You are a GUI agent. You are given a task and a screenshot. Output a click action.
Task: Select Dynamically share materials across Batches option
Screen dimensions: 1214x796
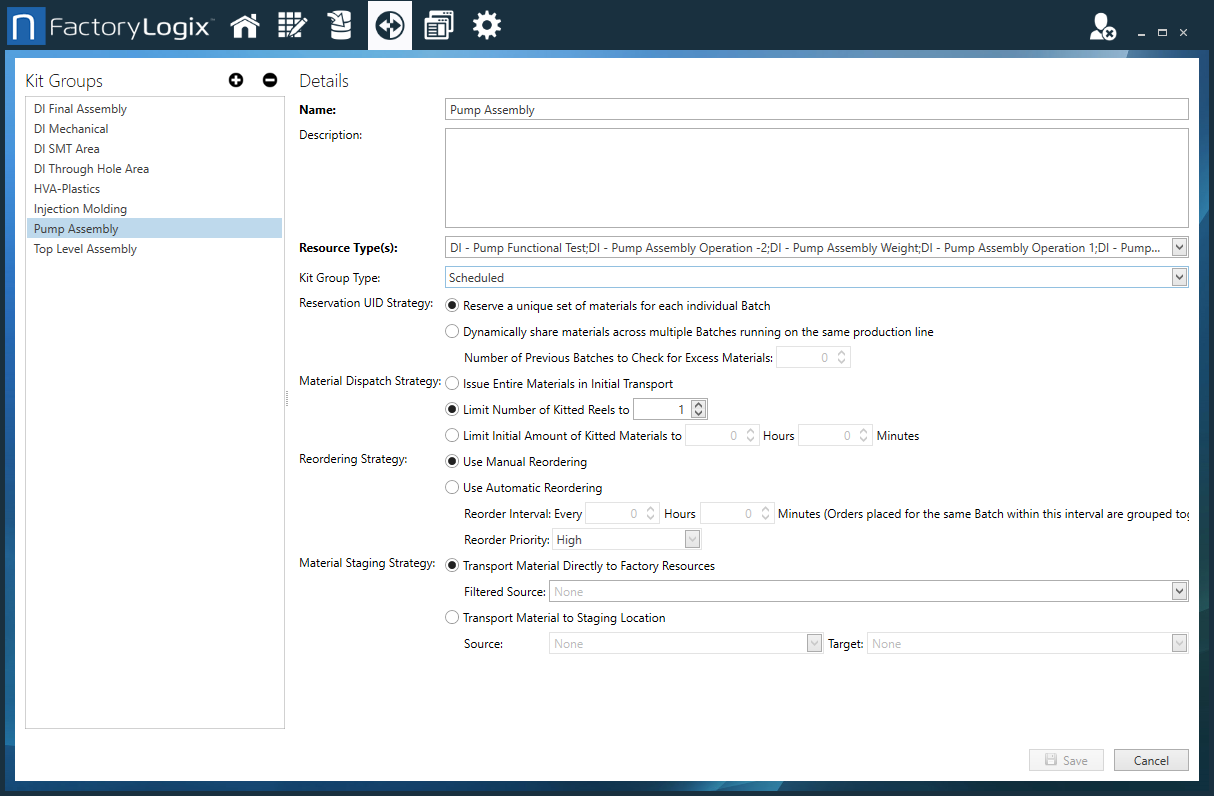click(453, 332)
